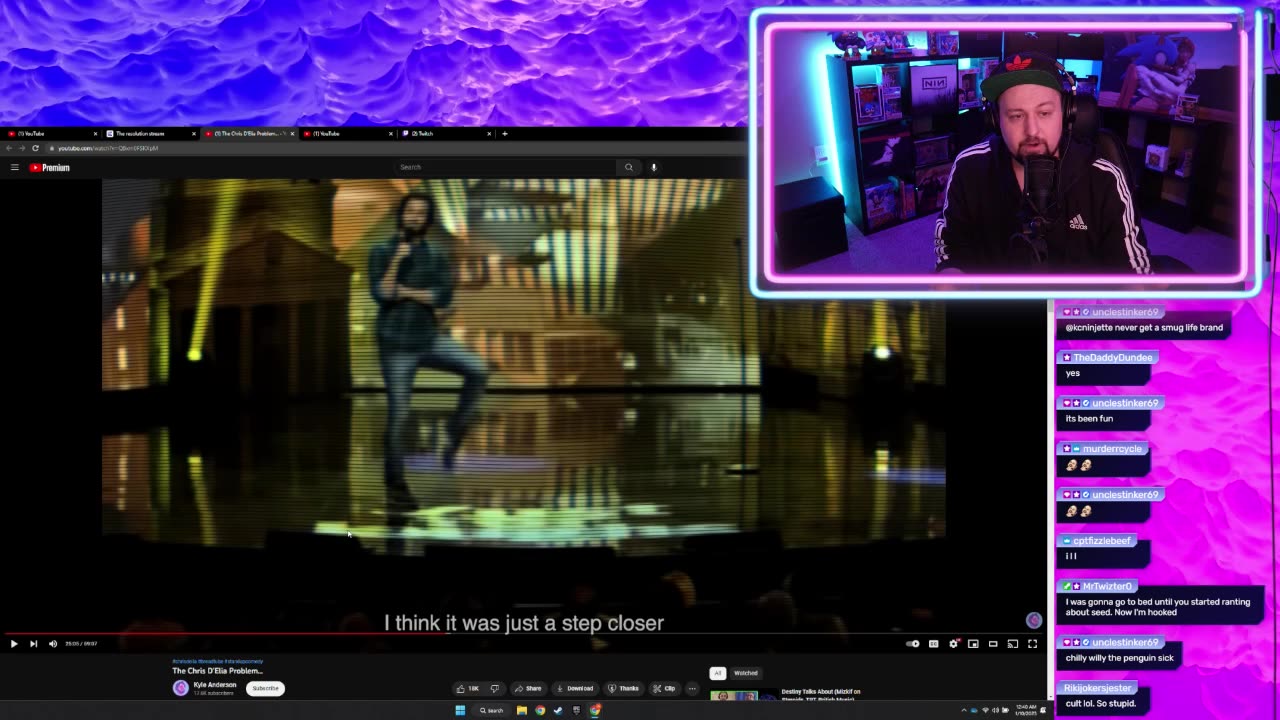Switch to the fourth YouTube tab

coord(346,133)
